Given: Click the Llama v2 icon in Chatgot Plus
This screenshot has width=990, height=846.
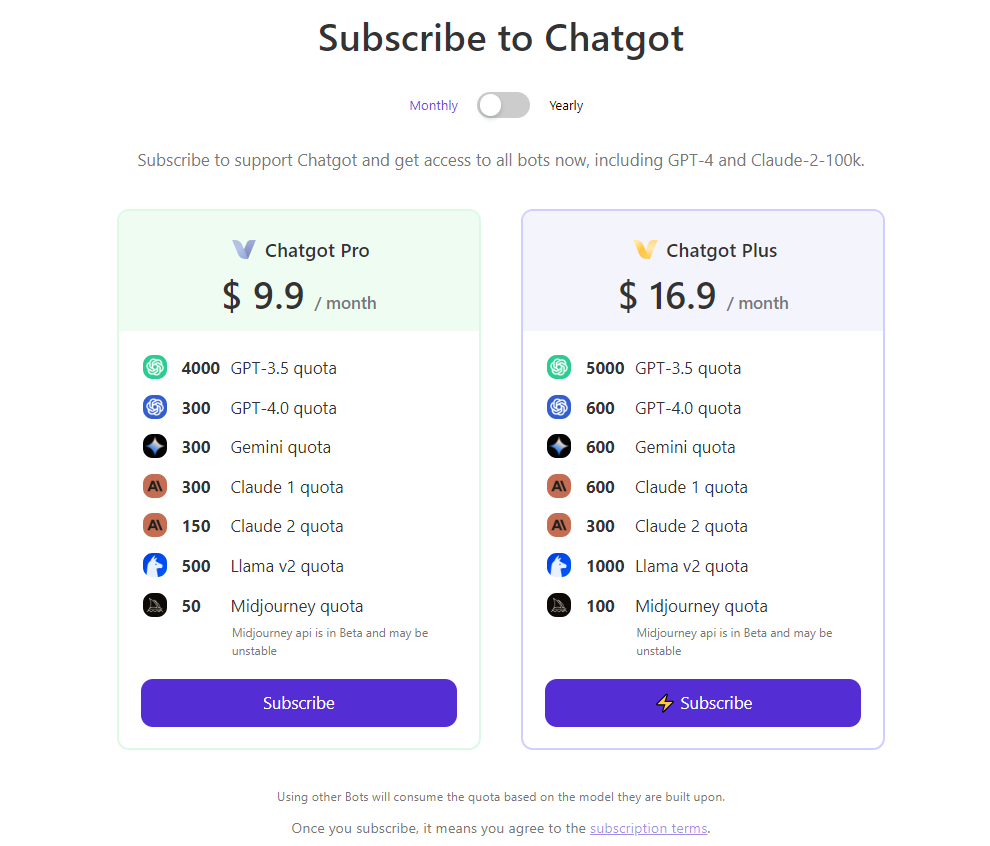Looking at the screenshot, I should 559,566.
